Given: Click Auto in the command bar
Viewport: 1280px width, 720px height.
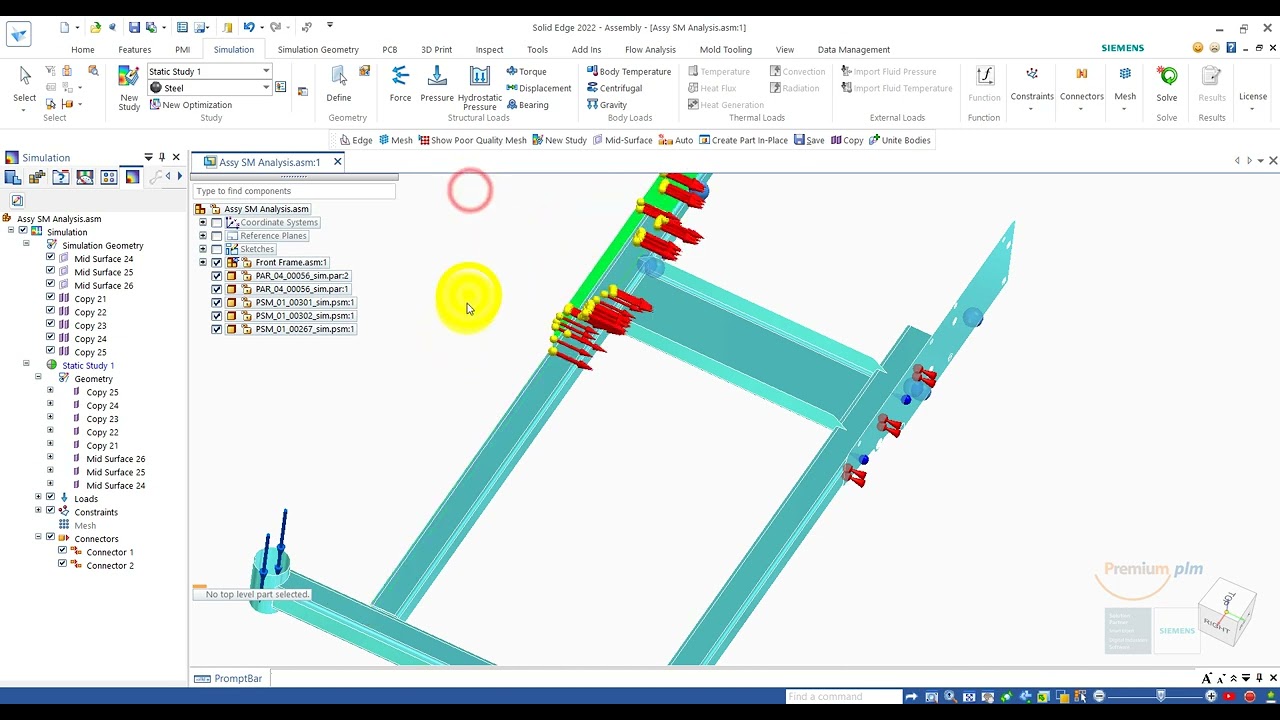Looking at the screenshot, I should coord(677,140).
